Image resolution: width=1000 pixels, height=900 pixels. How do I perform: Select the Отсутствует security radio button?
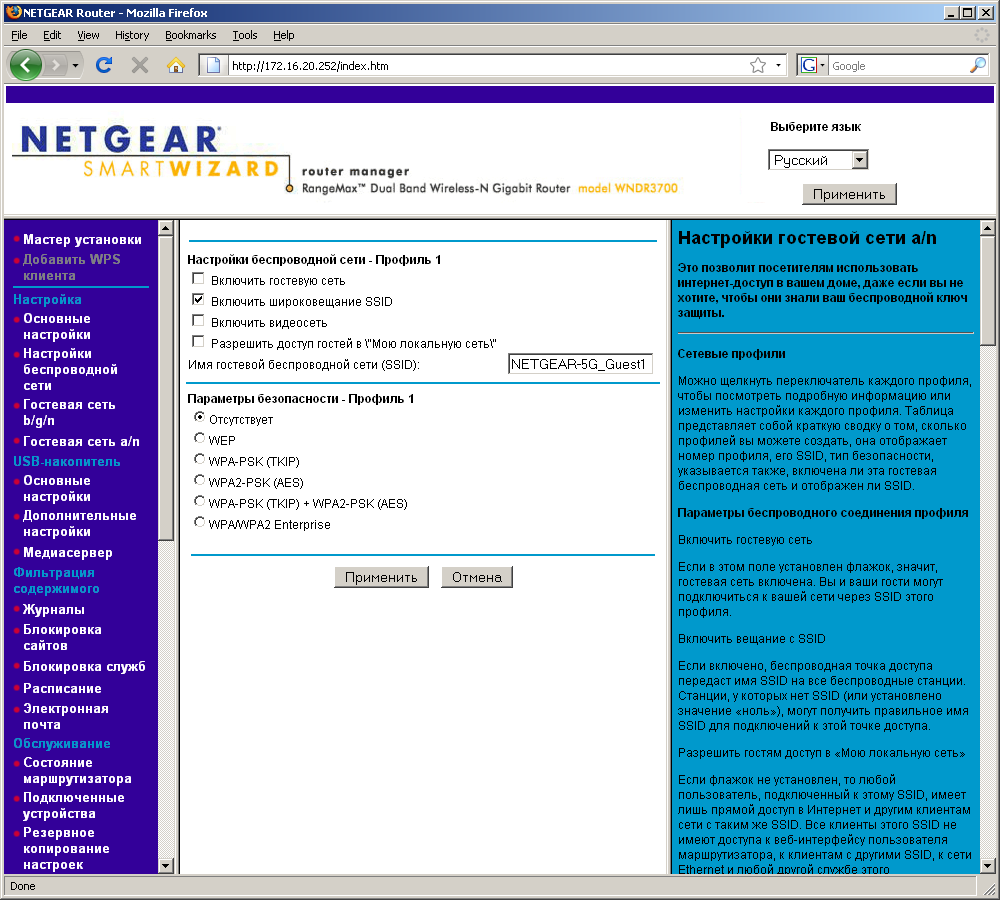click(200, 417)
